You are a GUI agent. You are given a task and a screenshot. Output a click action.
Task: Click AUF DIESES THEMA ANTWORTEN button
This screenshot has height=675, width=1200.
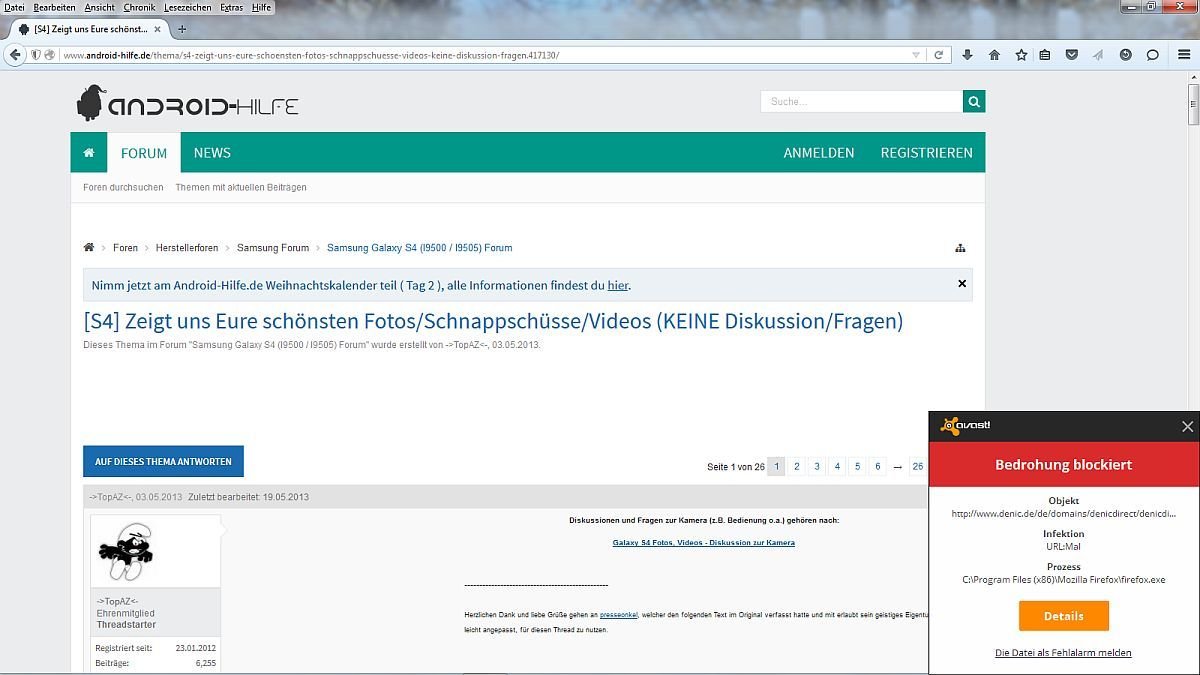pyautogui.click(x=163, y=462)
